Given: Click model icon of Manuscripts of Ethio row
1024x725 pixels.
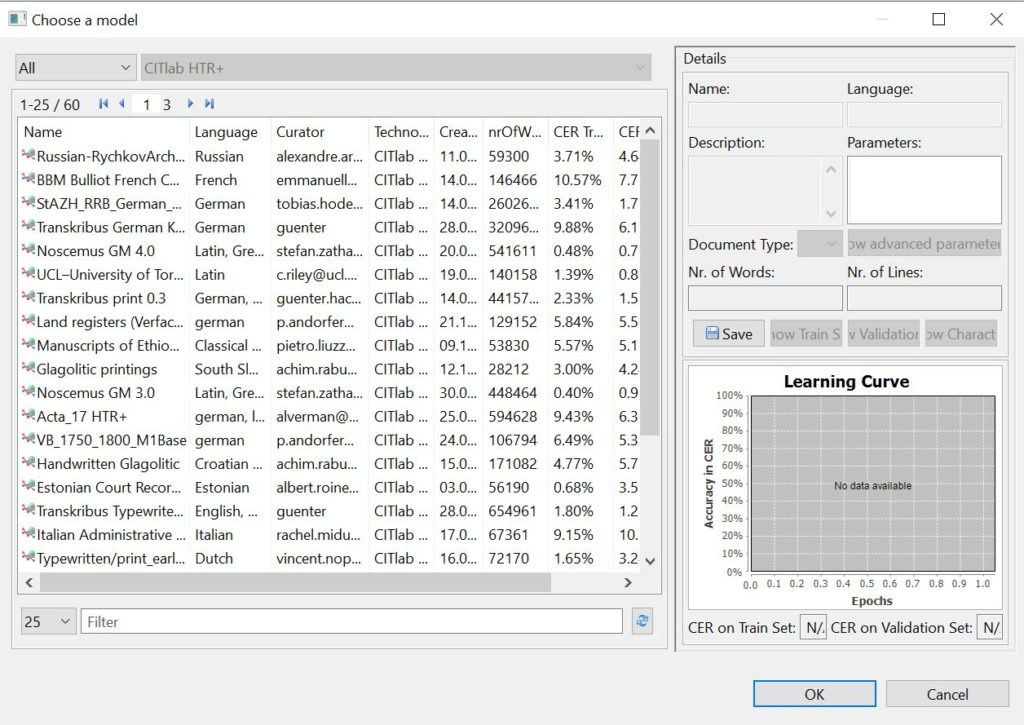Looking at the screenshot, I should pos(28,345).
